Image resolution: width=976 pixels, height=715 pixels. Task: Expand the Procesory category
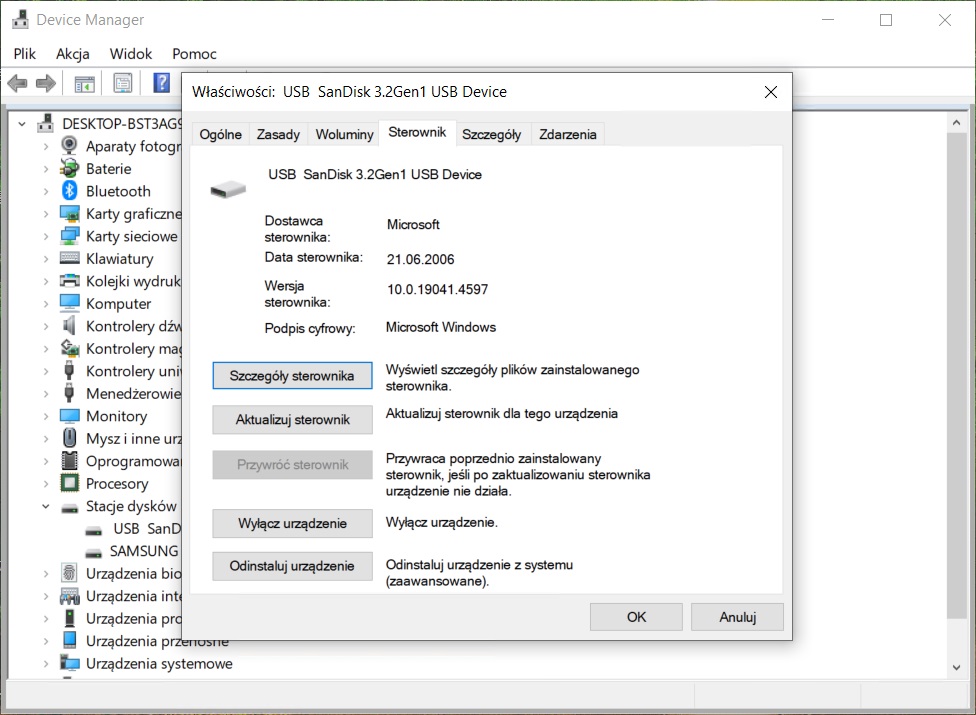coord(45,484)
